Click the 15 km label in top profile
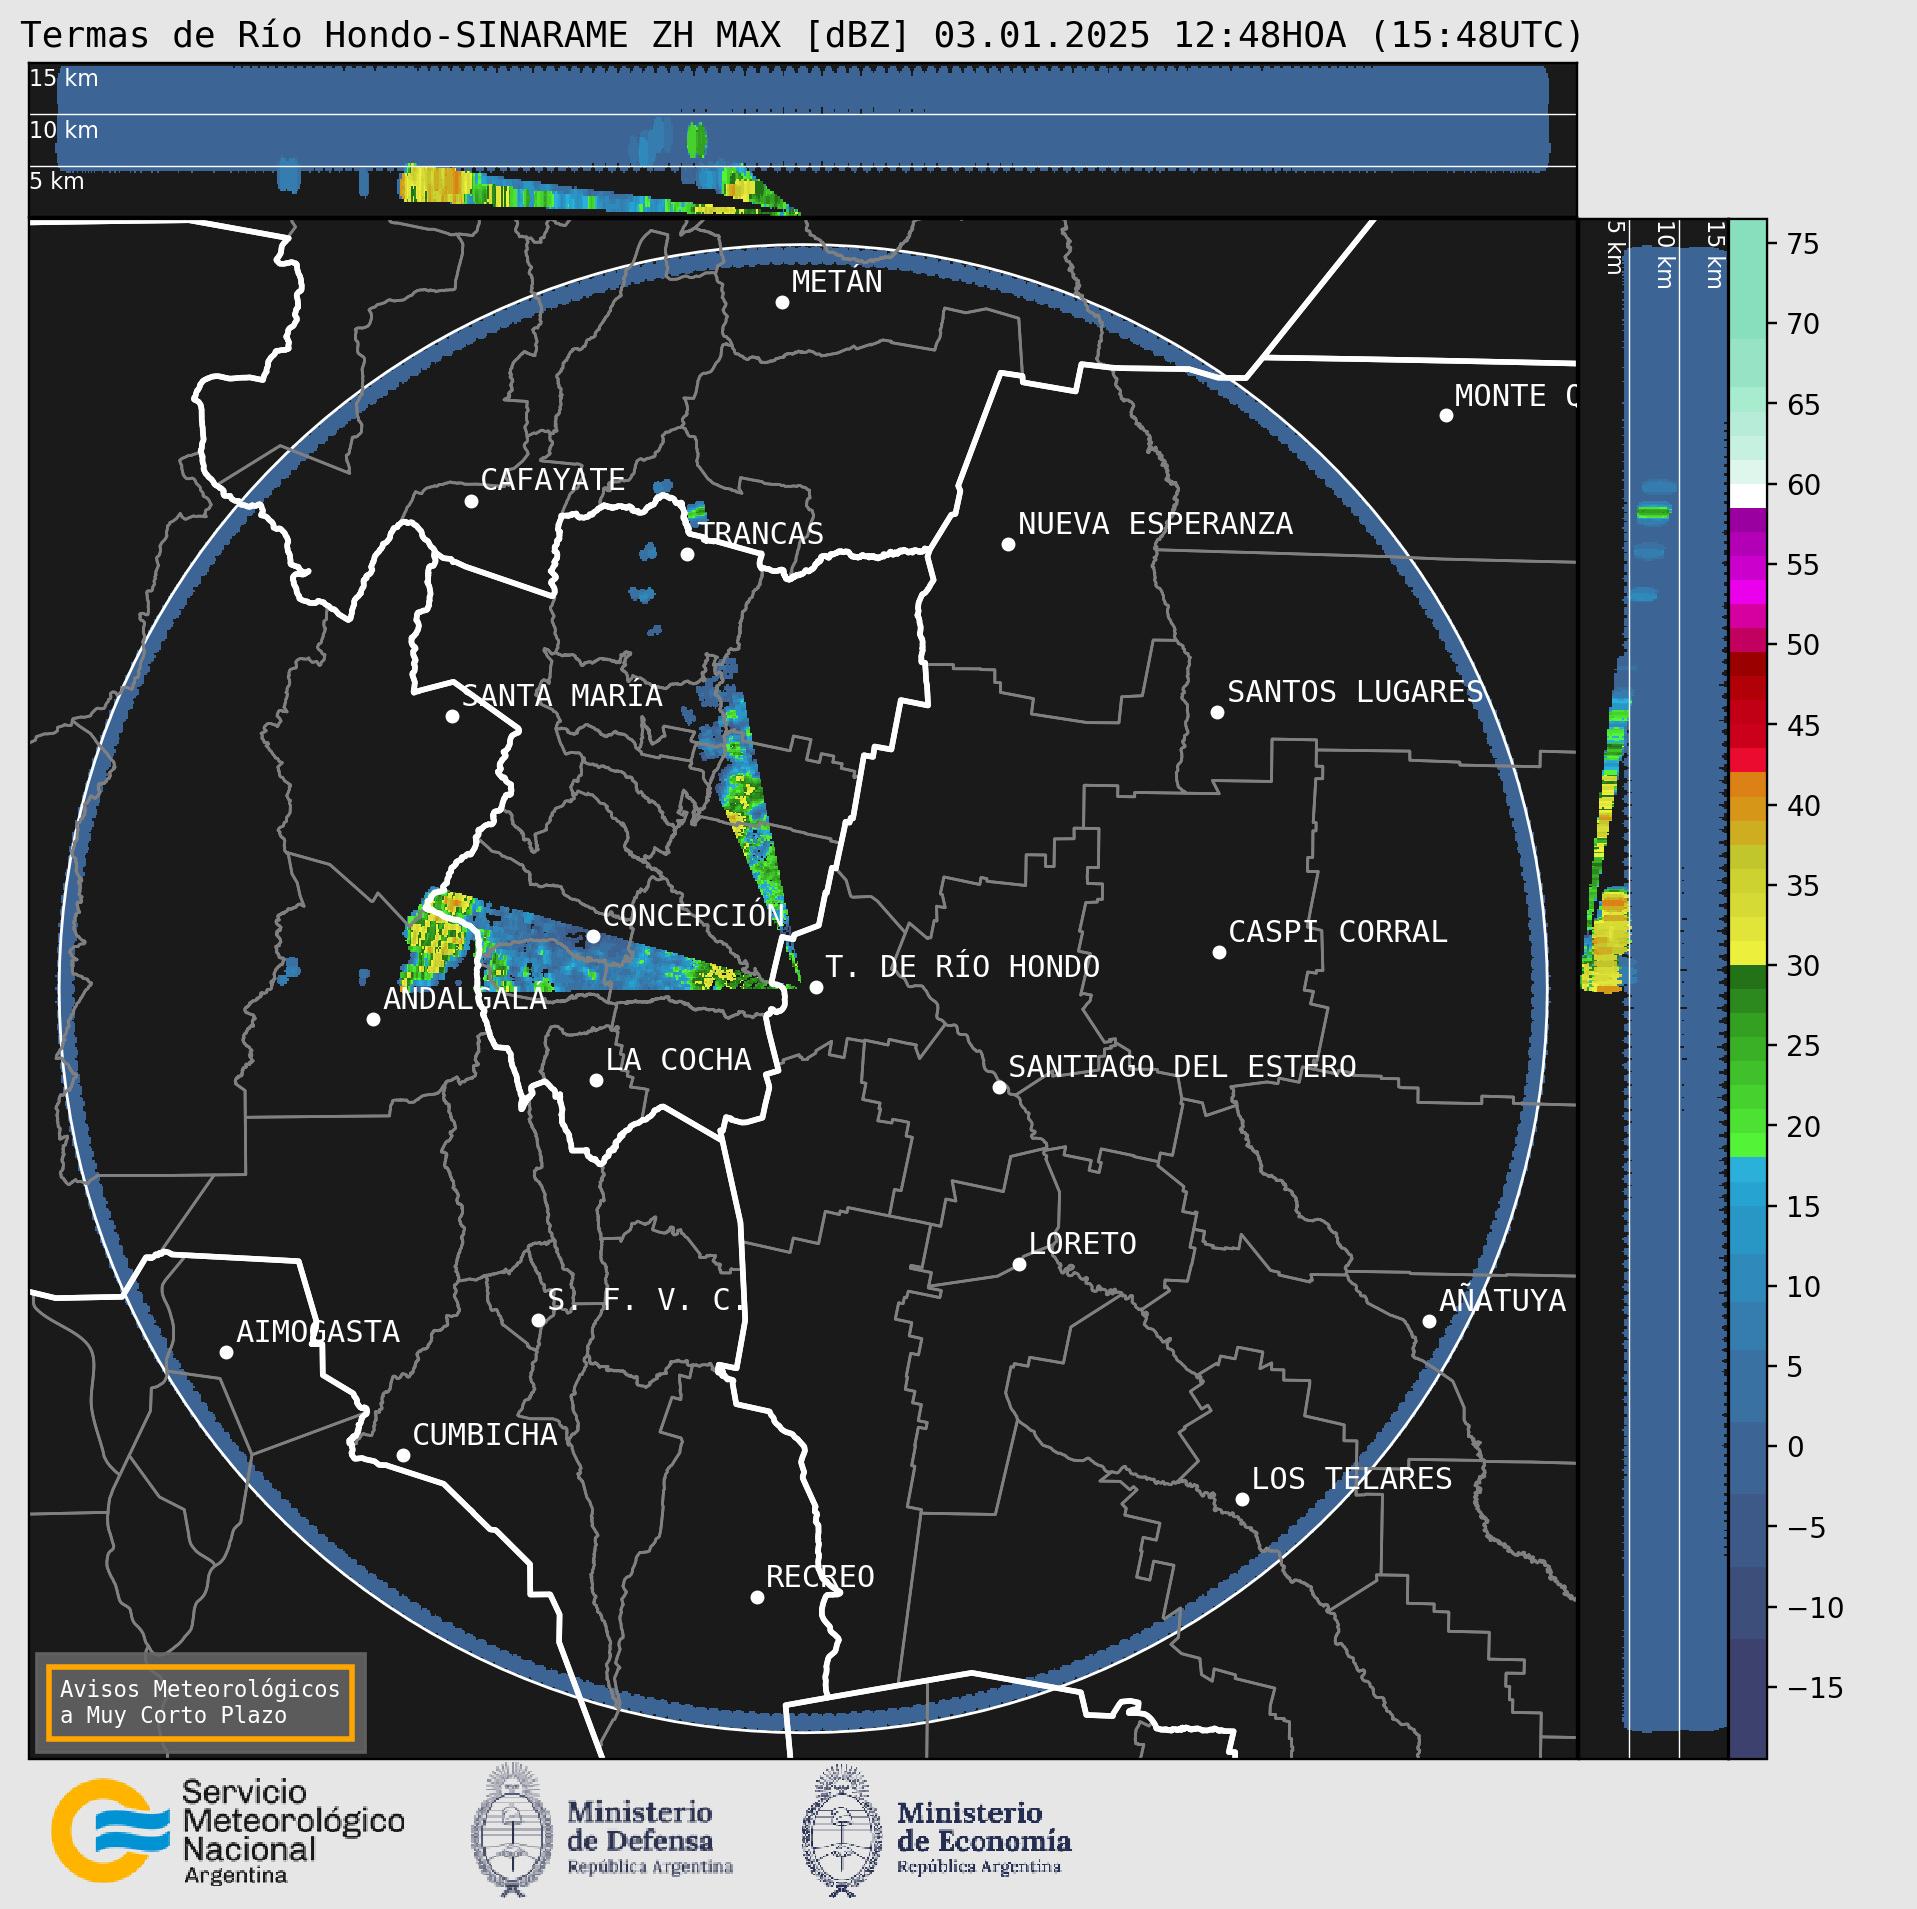The width and height of the screenshot is (1917, 1909). point(64,78)
